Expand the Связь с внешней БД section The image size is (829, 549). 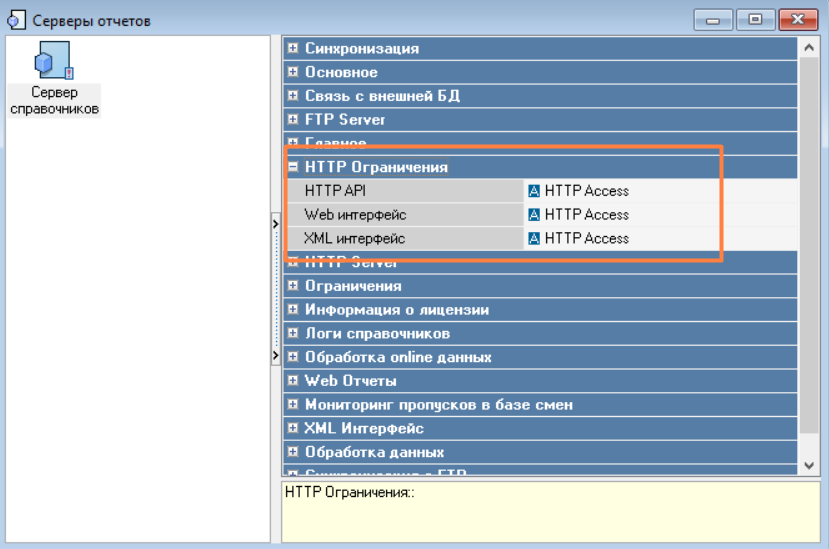click(293, 96)
